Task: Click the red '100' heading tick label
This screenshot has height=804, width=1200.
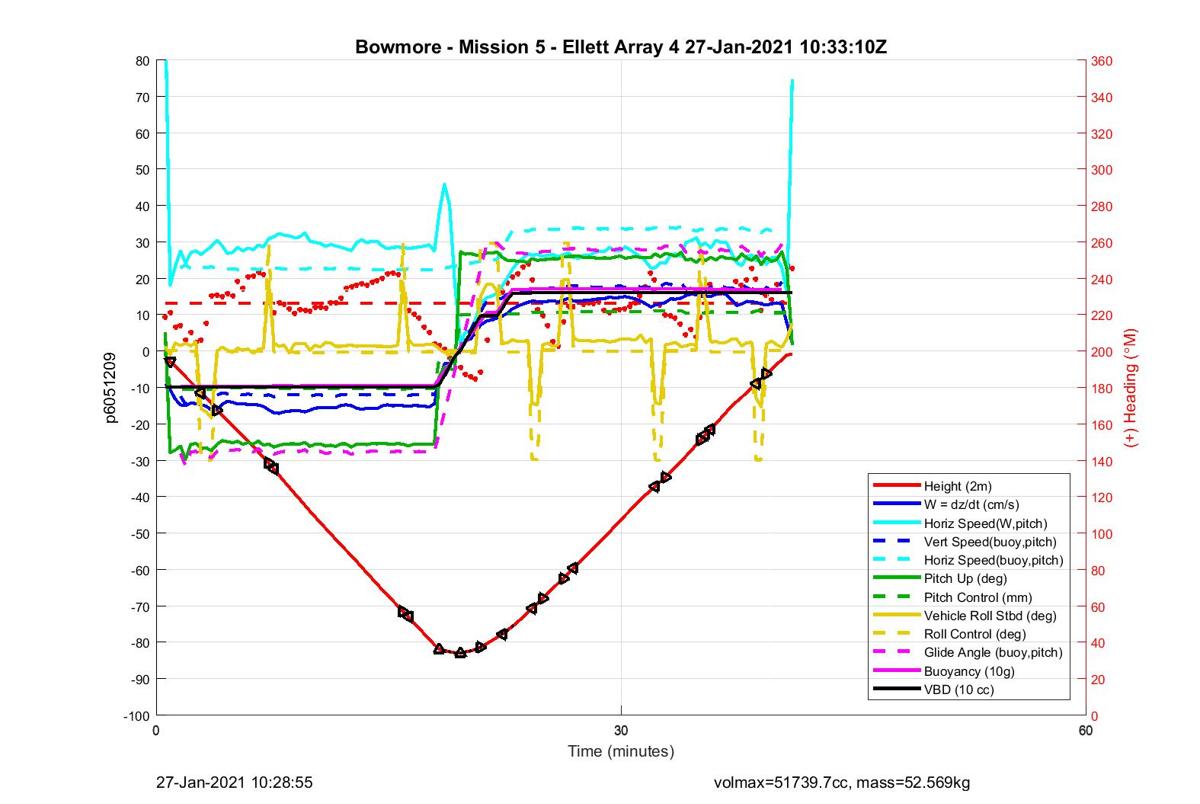Action: click(1103, 534)
